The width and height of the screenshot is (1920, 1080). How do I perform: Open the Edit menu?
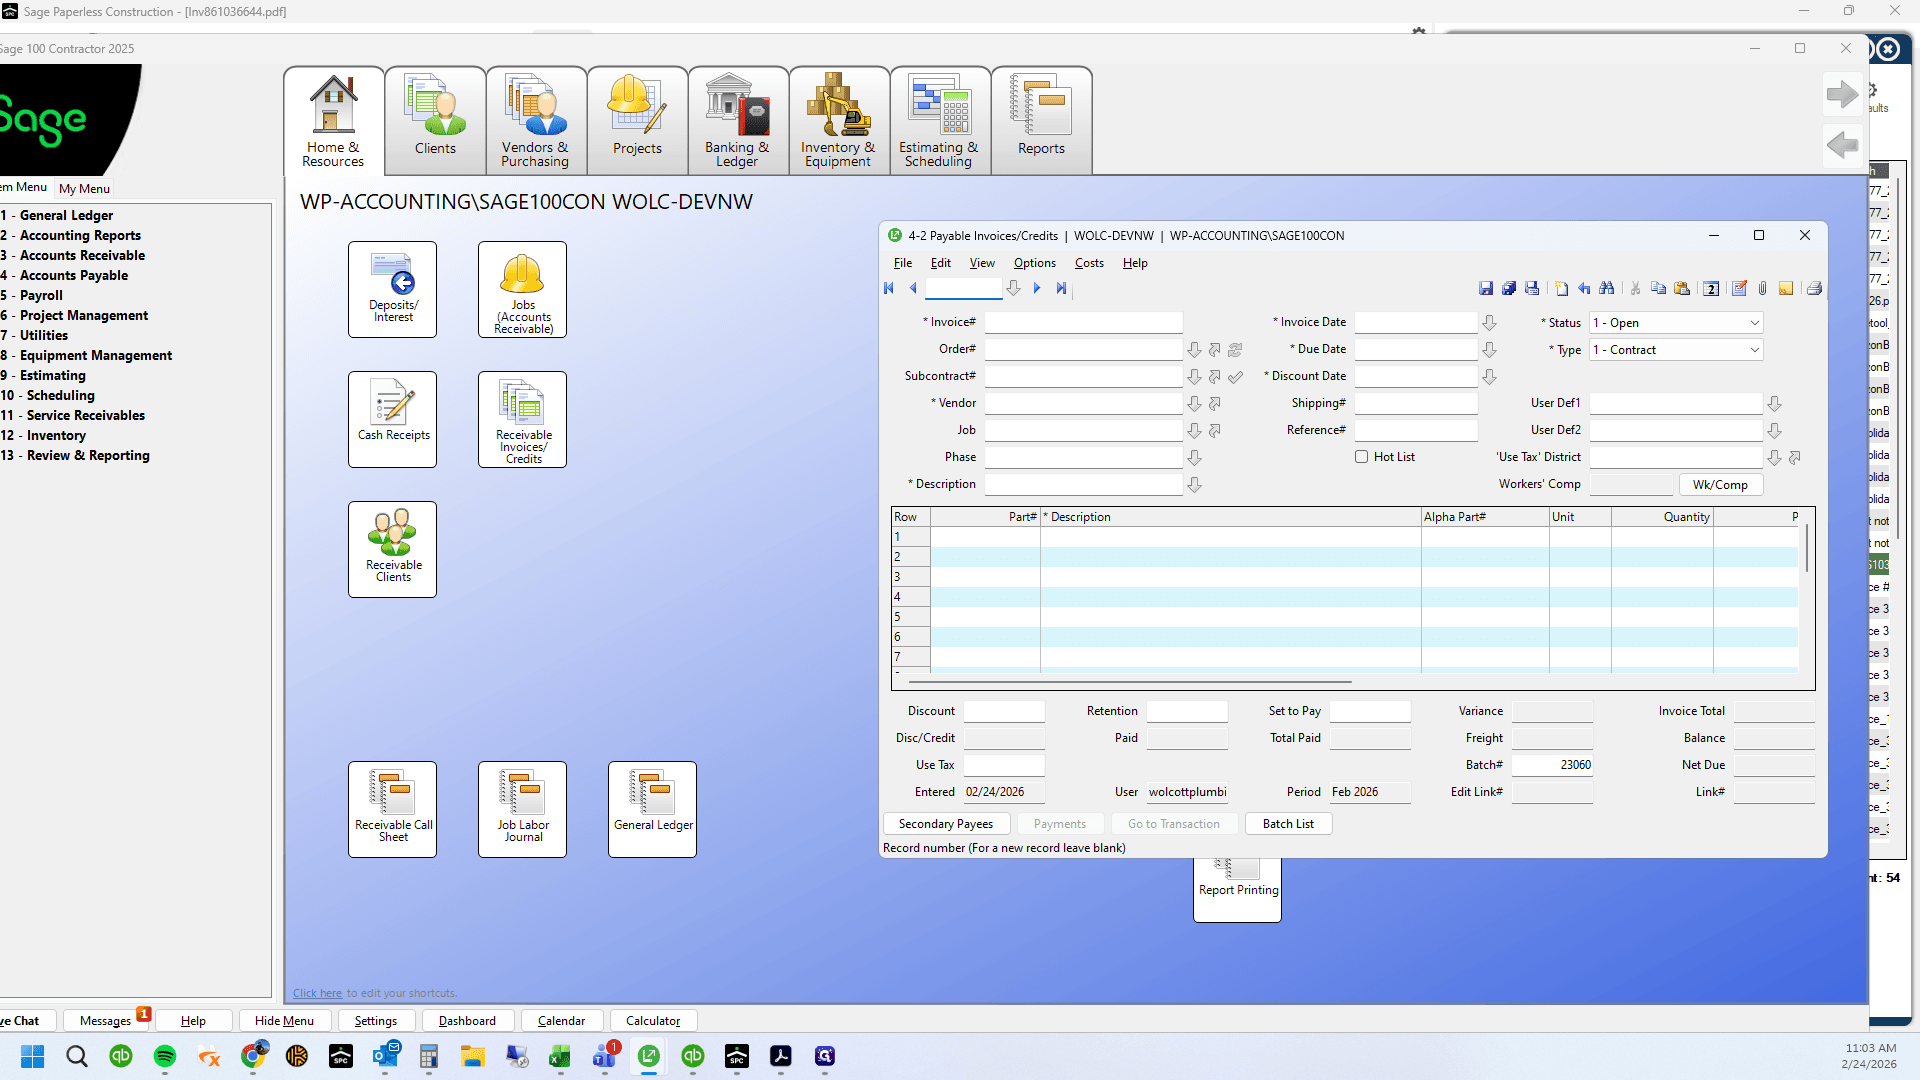pyautogui.click(x=941, y=263)
